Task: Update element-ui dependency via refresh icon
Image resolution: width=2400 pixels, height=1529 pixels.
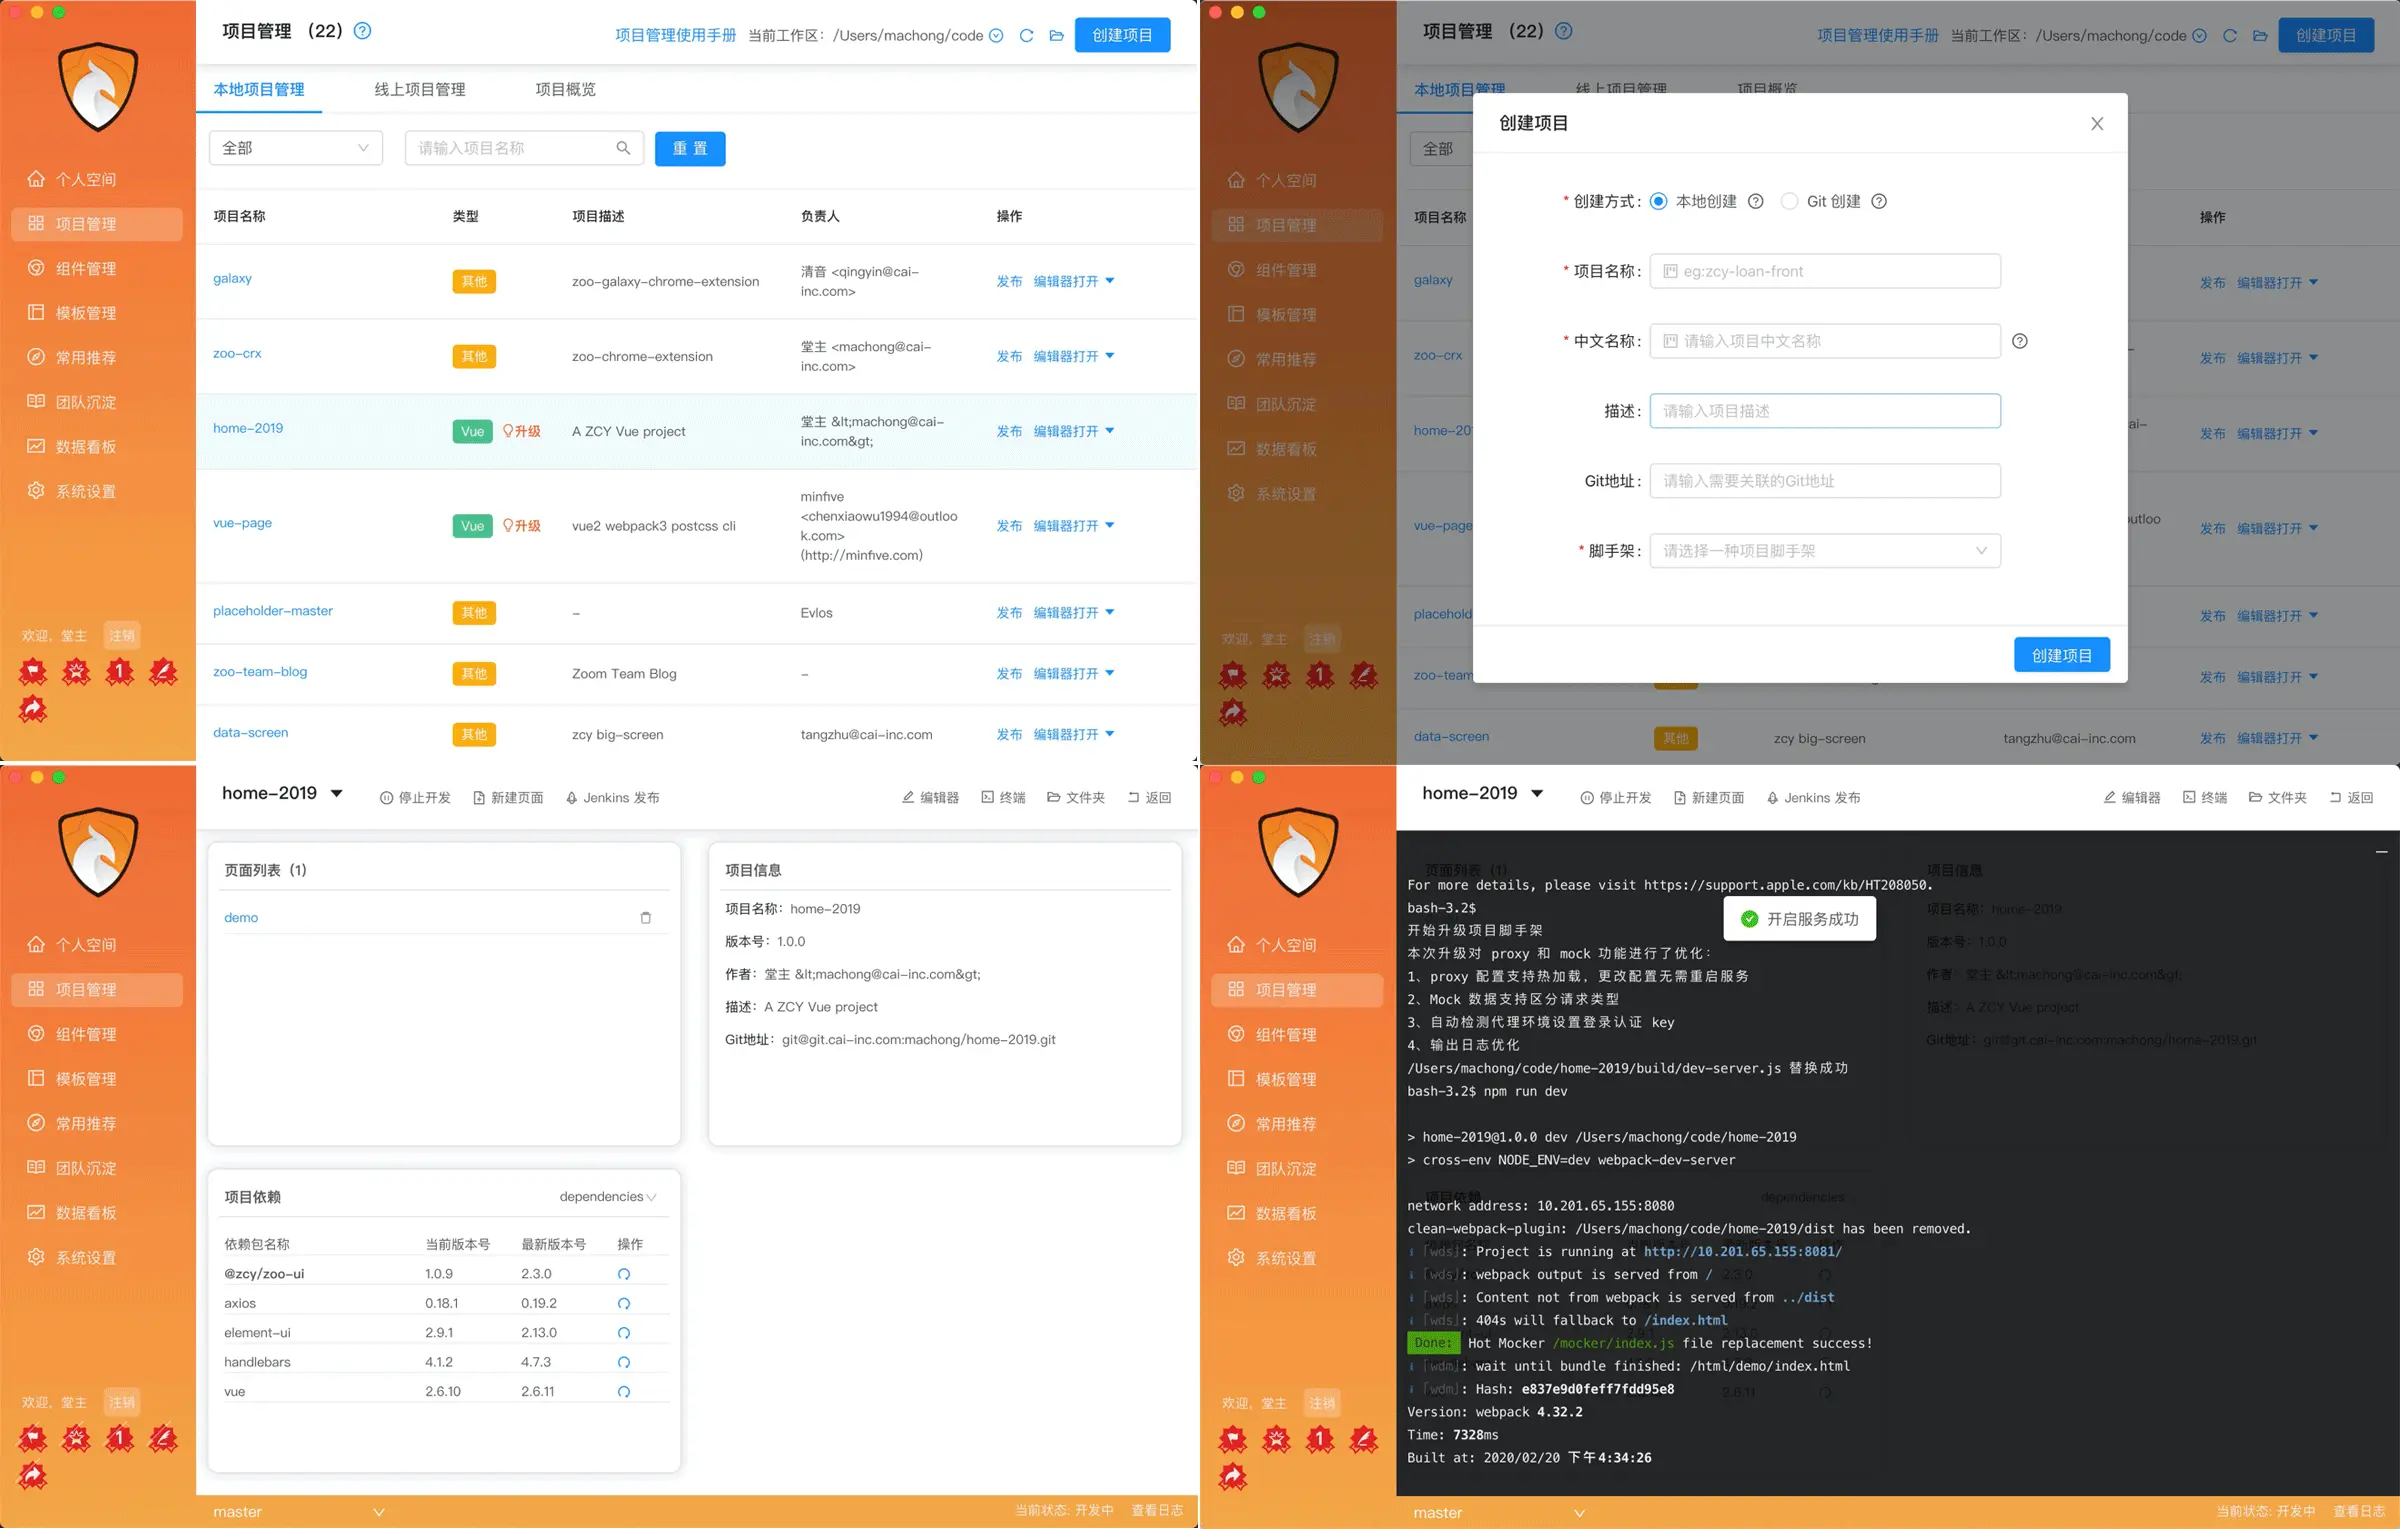Action: point(624,1333)
